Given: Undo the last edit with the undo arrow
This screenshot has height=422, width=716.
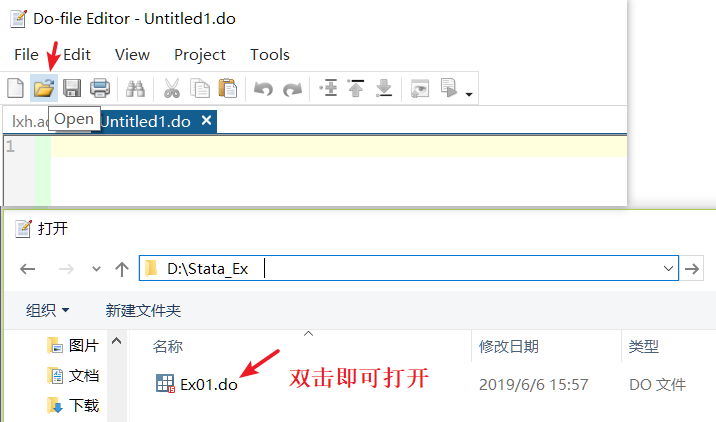Looking at the screenshot, I should [263, 89].
